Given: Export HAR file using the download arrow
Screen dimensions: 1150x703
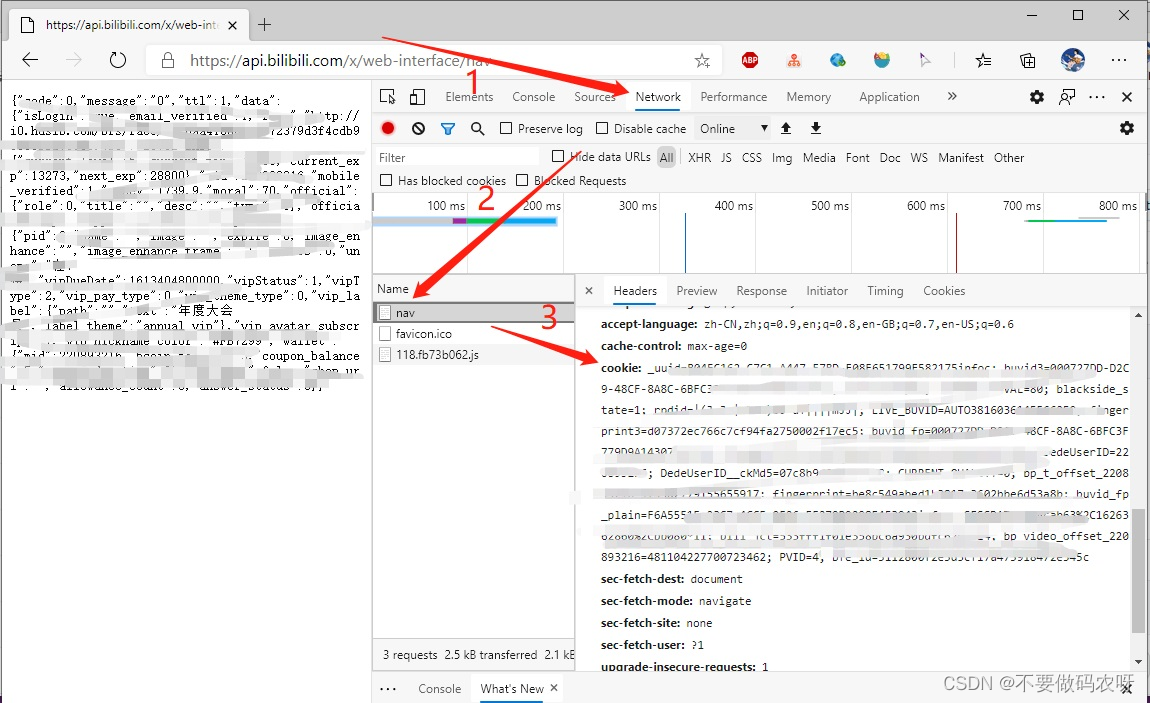Looking at the screenshot, I should pos(818,128).
